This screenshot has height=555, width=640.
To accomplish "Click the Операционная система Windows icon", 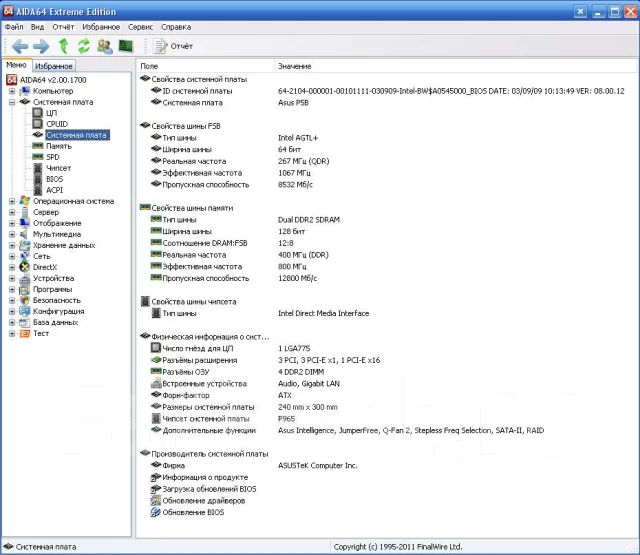I will [24, 201].
